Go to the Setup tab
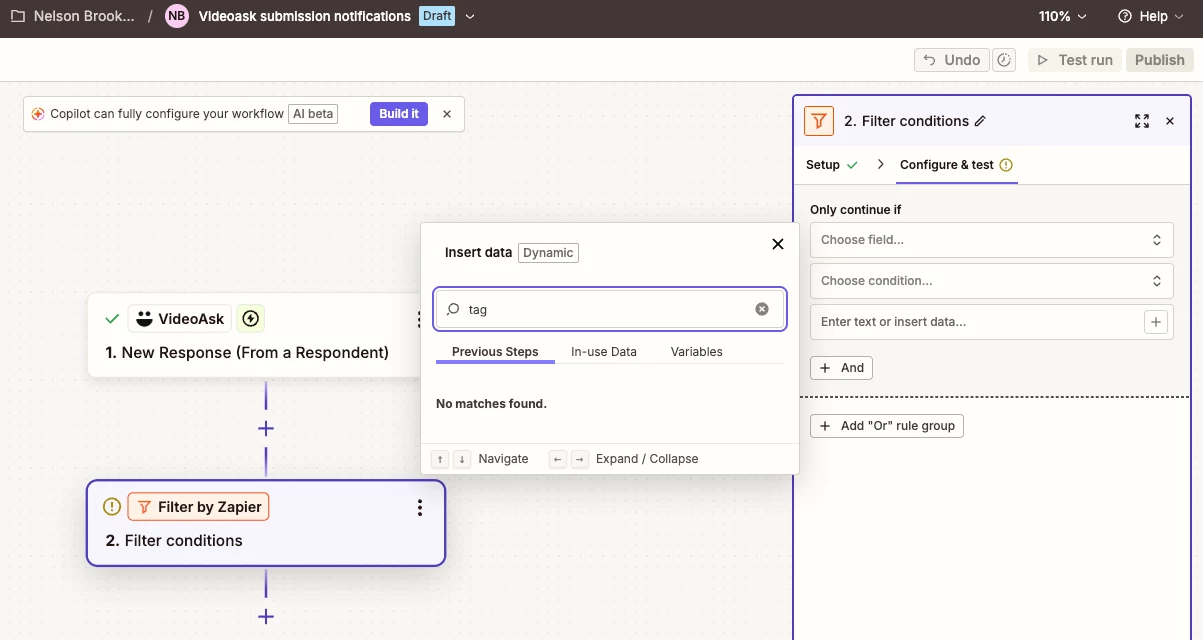Viewport: 1203px width, 640px height. 832,165
